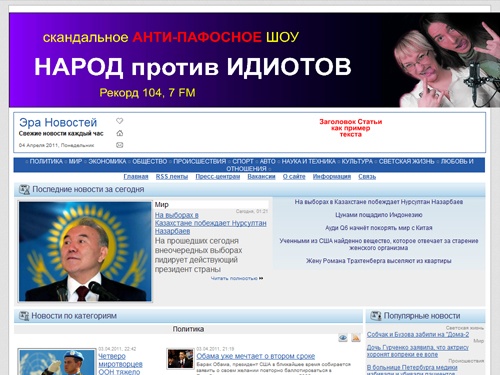
Task: Open the Связь link
Action: 367,176
